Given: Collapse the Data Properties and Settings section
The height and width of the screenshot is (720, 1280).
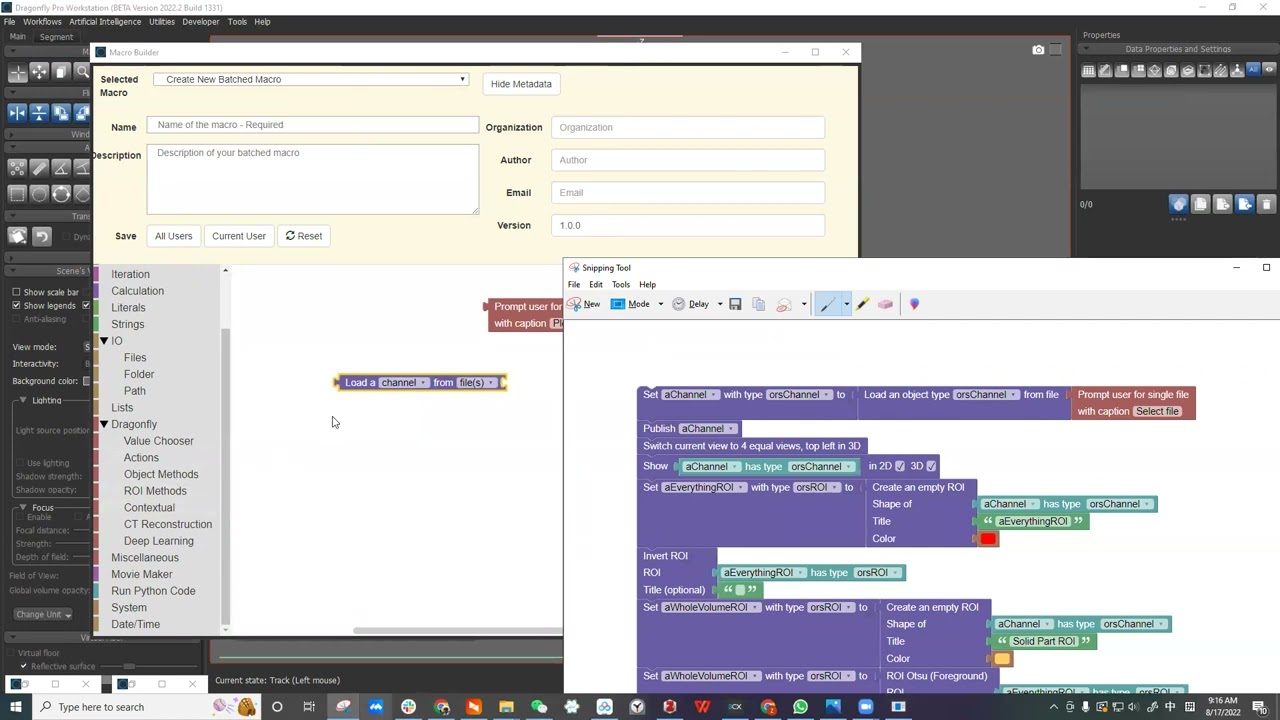Looking at the screenshot, I should [1087, 49].
